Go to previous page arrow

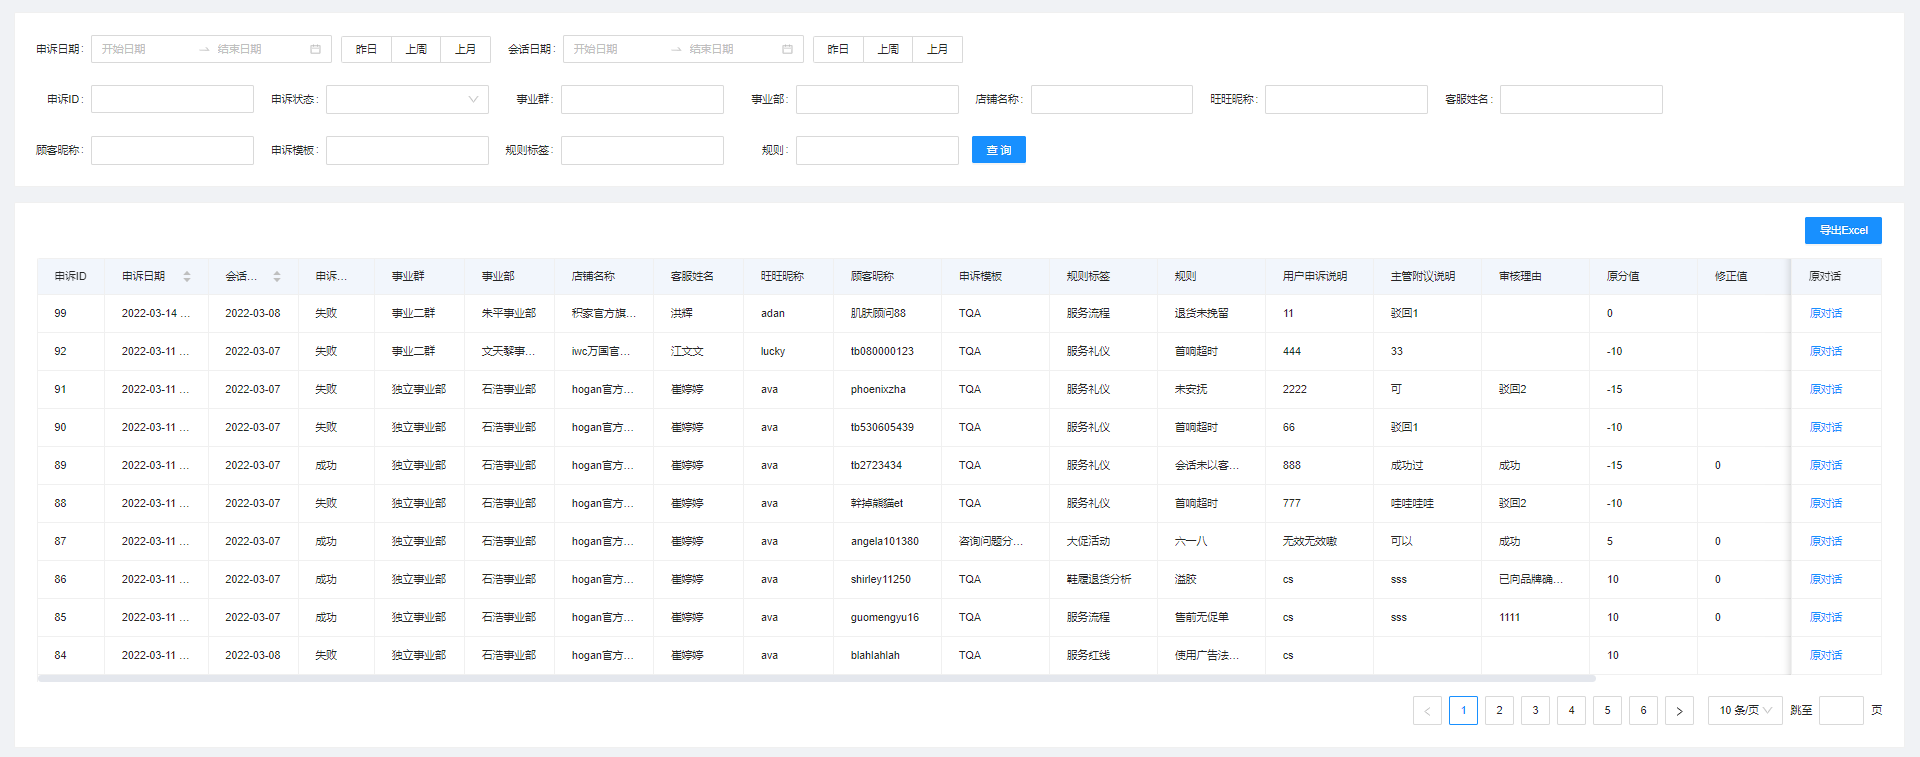pos(1427,710)
